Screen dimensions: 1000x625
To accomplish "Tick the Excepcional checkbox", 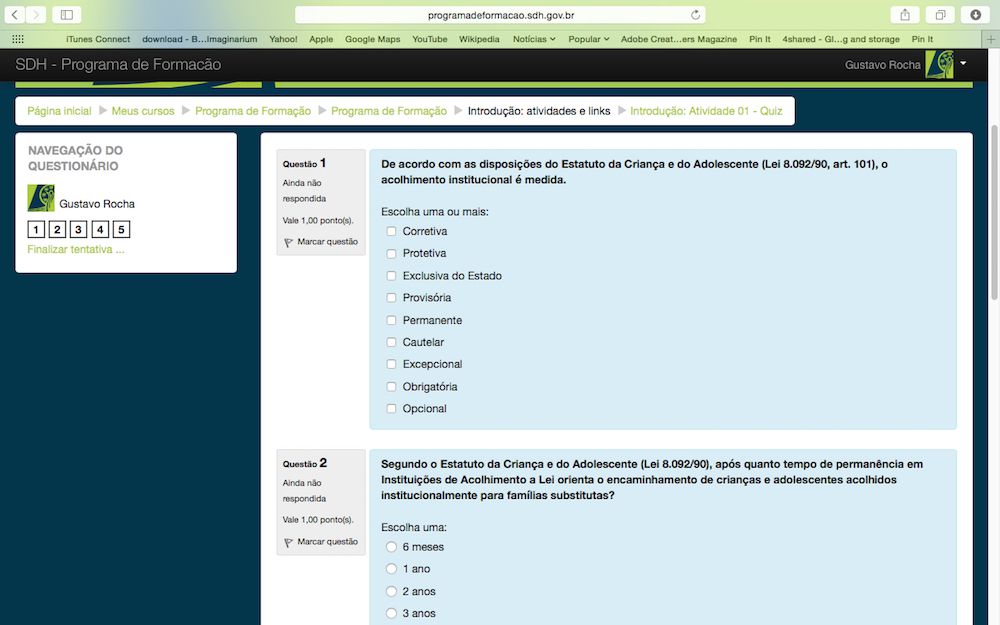I will point(392,364).
